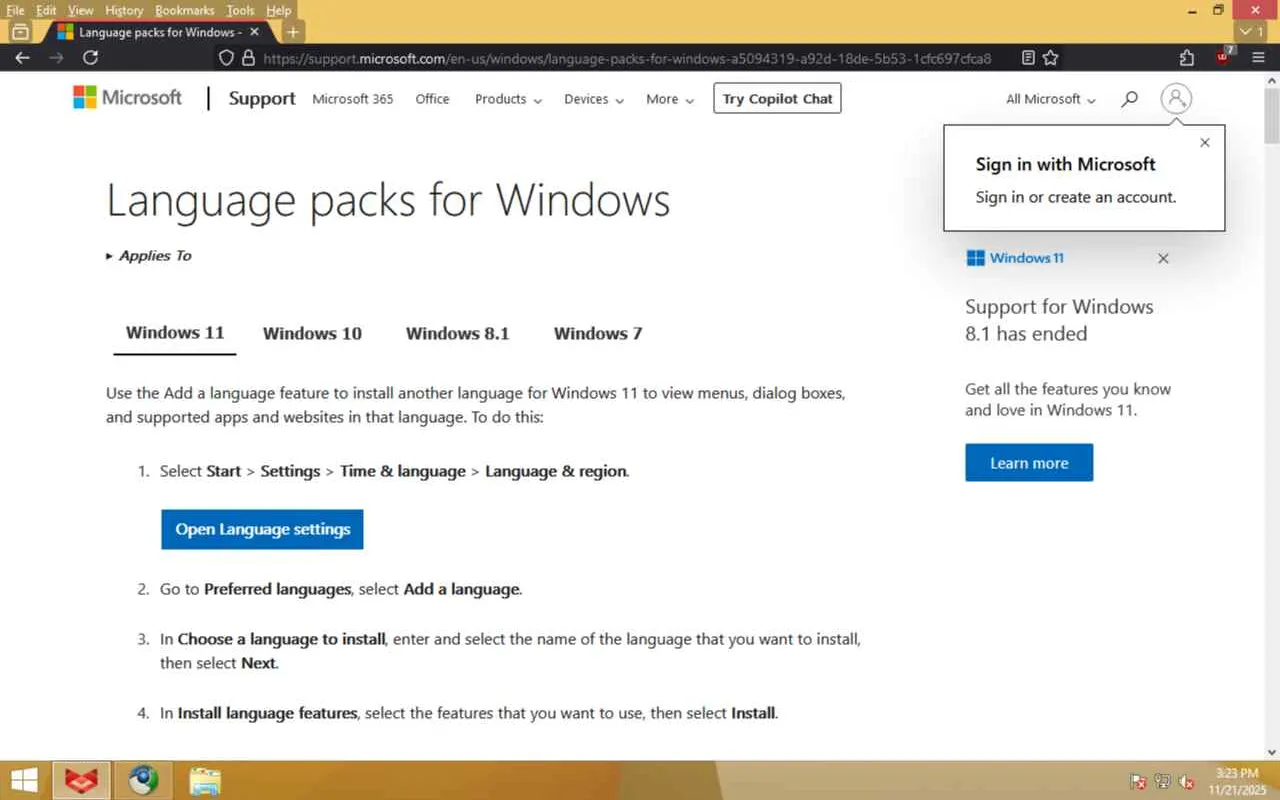Switch to the Windows 11 tab
1280x800 pixels.
tap(175, 333)
